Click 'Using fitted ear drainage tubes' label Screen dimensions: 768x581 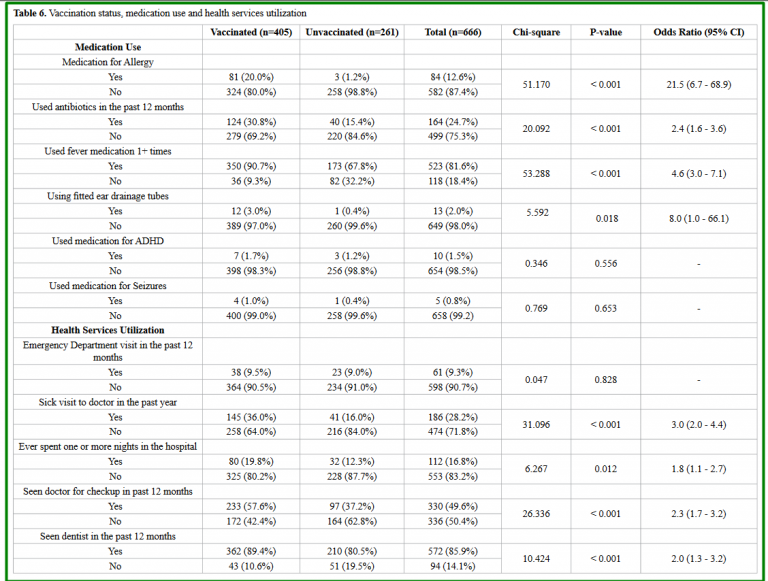coord(108,196)
